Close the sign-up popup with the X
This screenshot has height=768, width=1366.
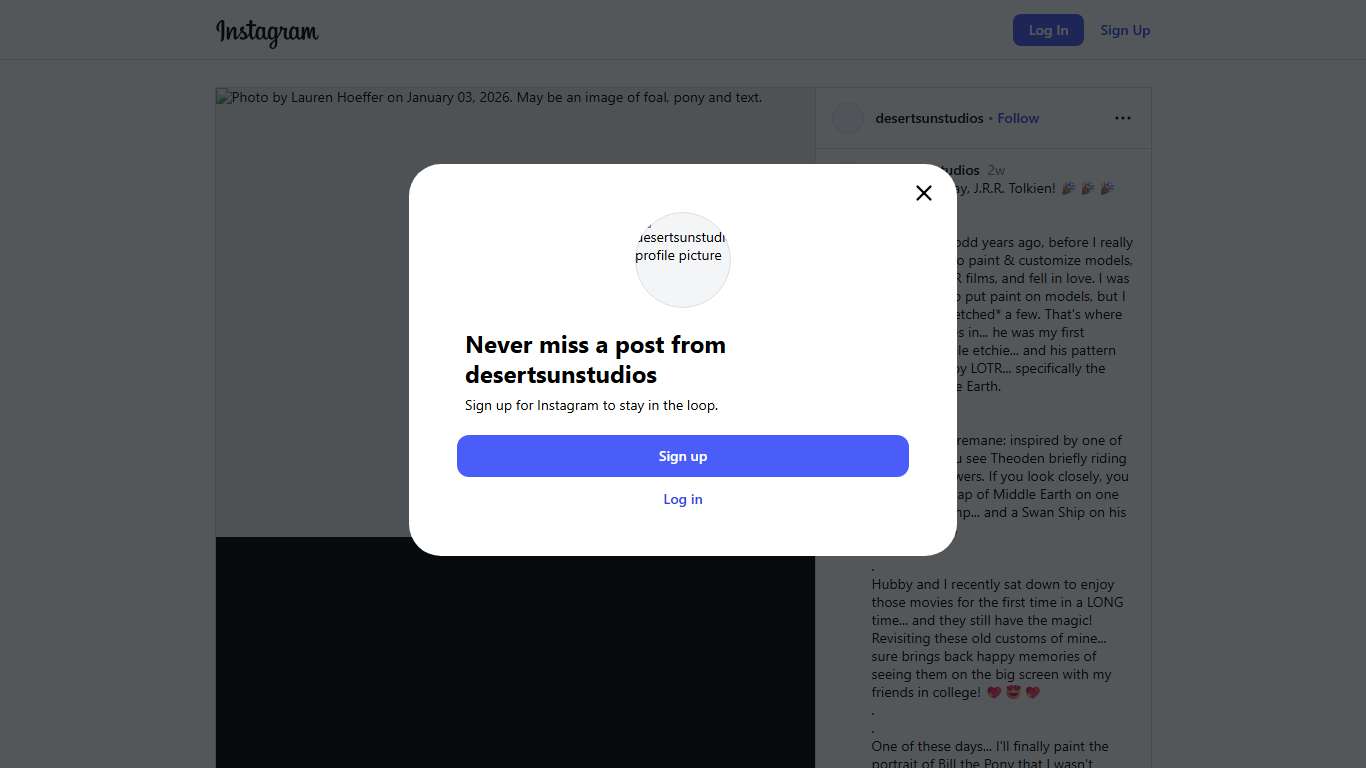pyautogui.click(x=924, y=193)
